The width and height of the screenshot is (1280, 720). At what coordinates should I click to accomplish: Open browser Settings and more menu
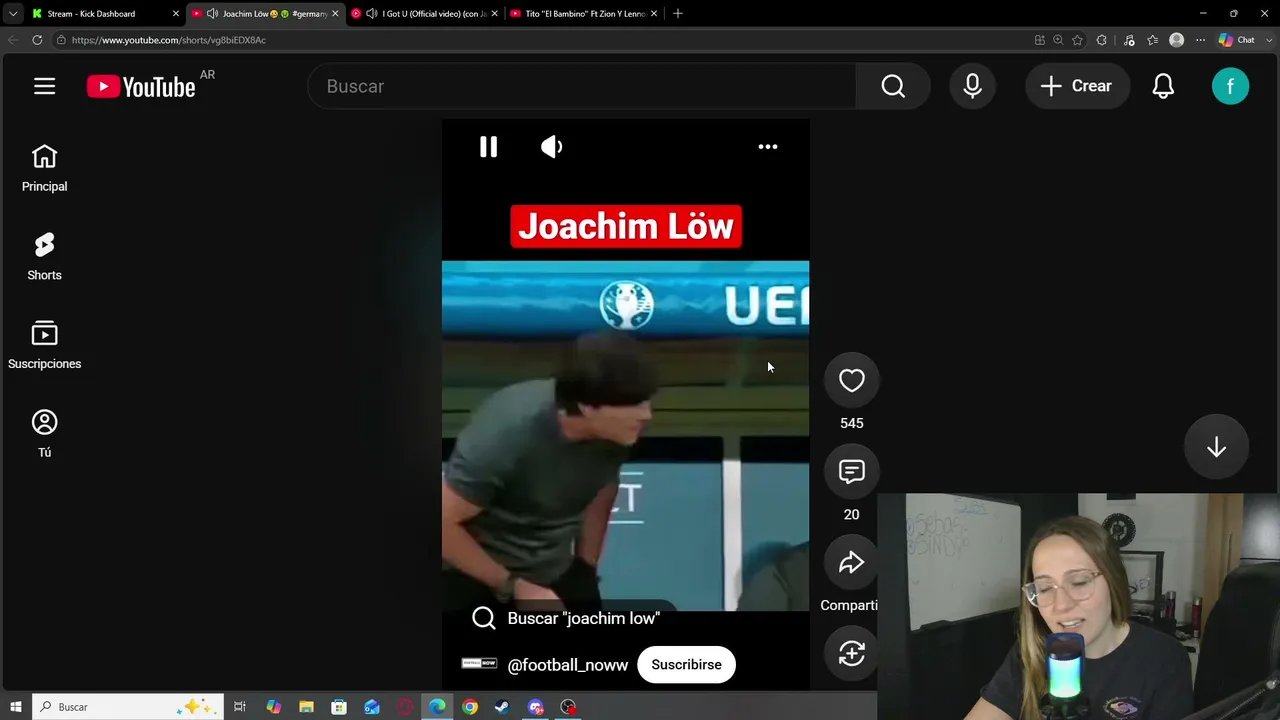[x=1200, y=40]
